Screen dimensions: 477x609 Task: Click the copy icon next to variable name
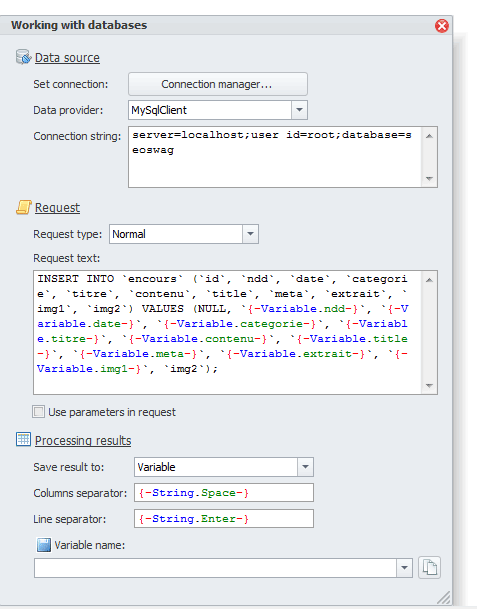(429, 568)
